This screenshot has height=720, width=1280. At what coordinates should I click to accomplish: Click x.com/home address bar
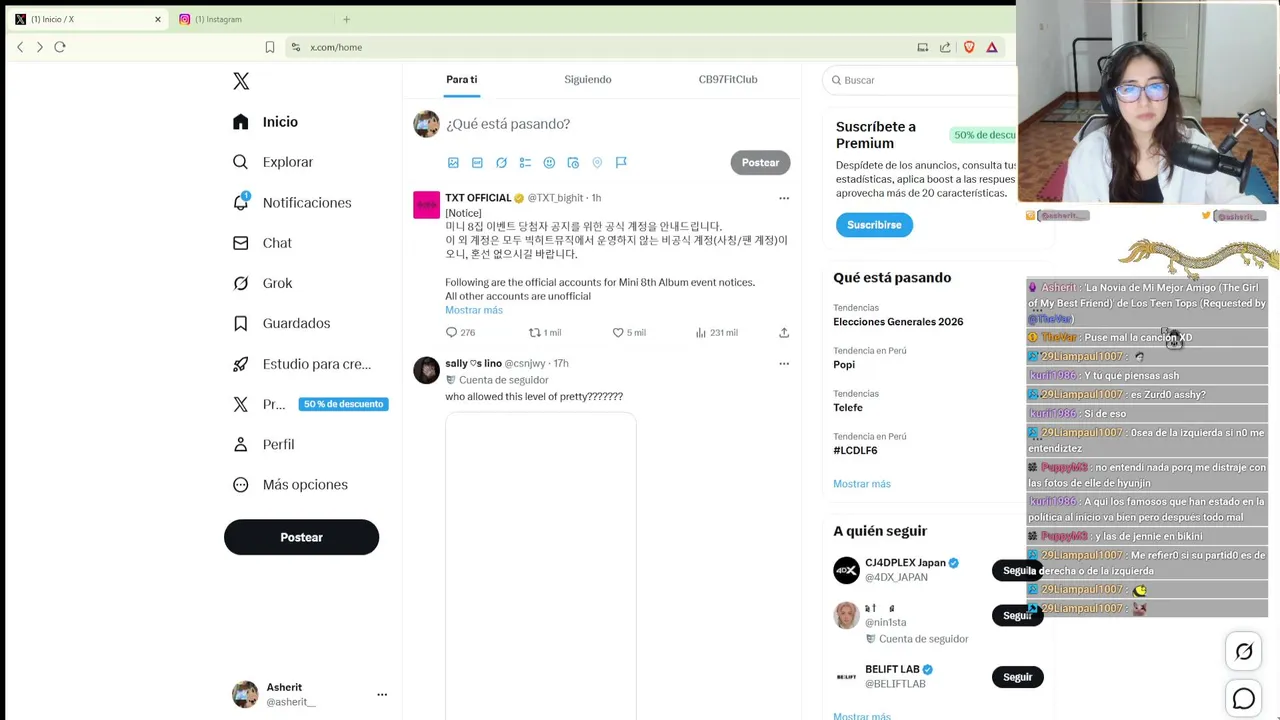pyautogui.click(x=600, y=47)
